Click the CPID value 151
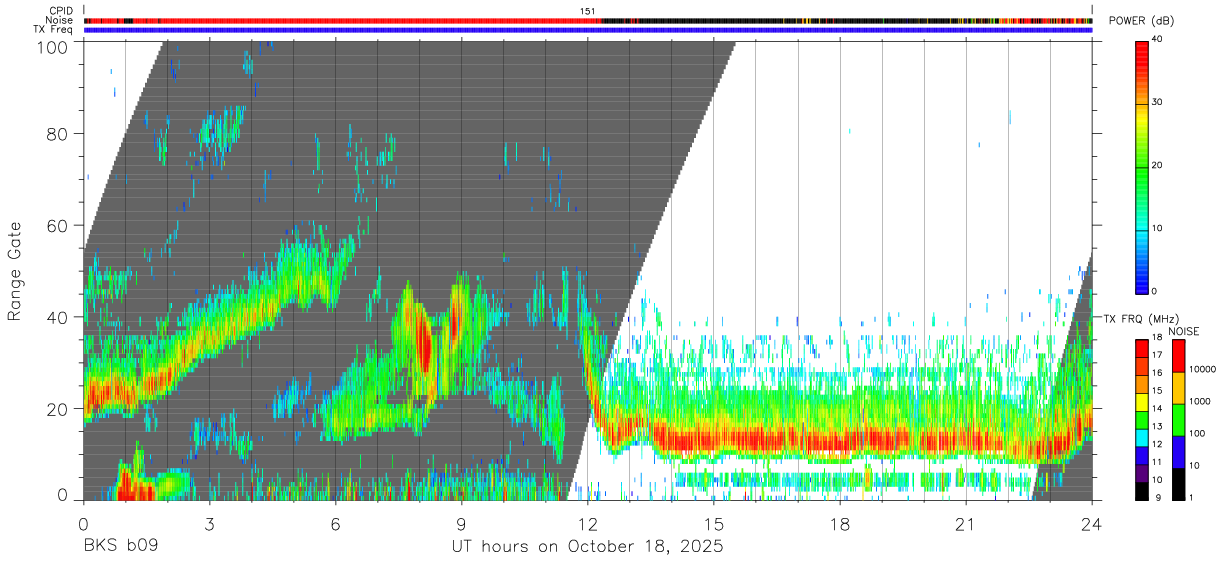The image size is (1228, 567). coord(588,11)
